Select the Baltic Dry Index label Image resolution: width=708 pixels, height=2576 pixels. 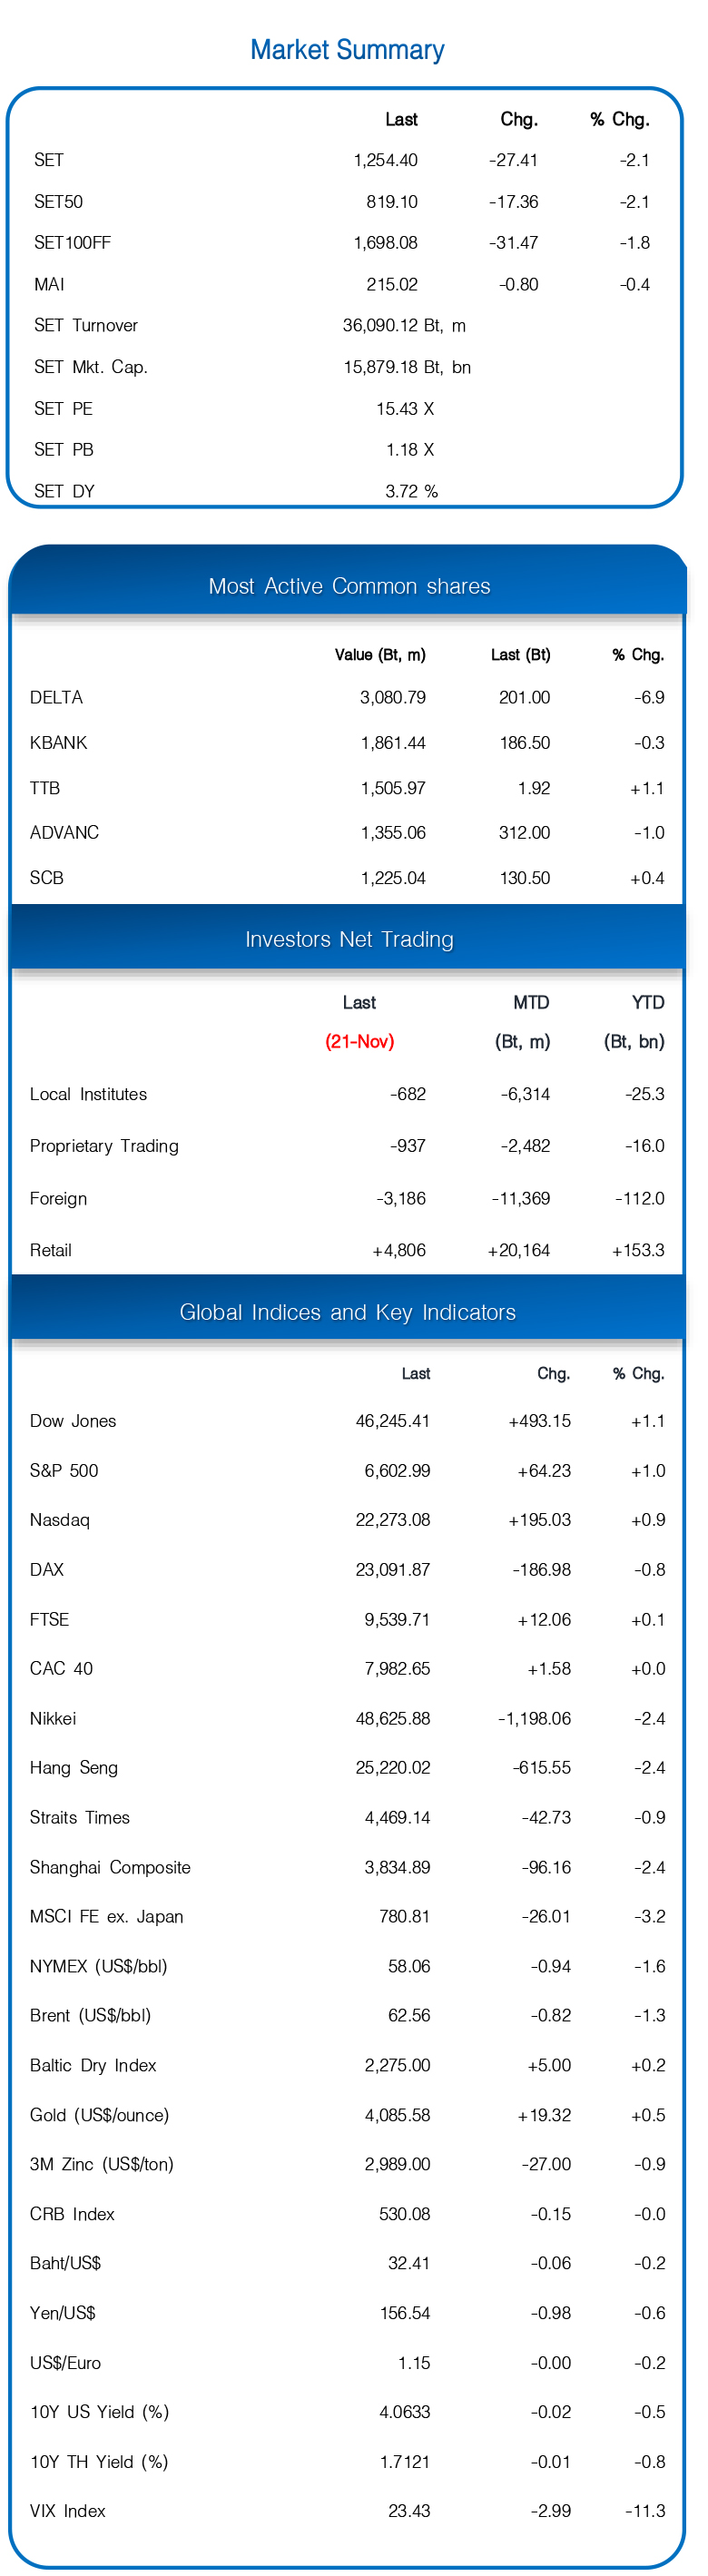[93, 2065]
